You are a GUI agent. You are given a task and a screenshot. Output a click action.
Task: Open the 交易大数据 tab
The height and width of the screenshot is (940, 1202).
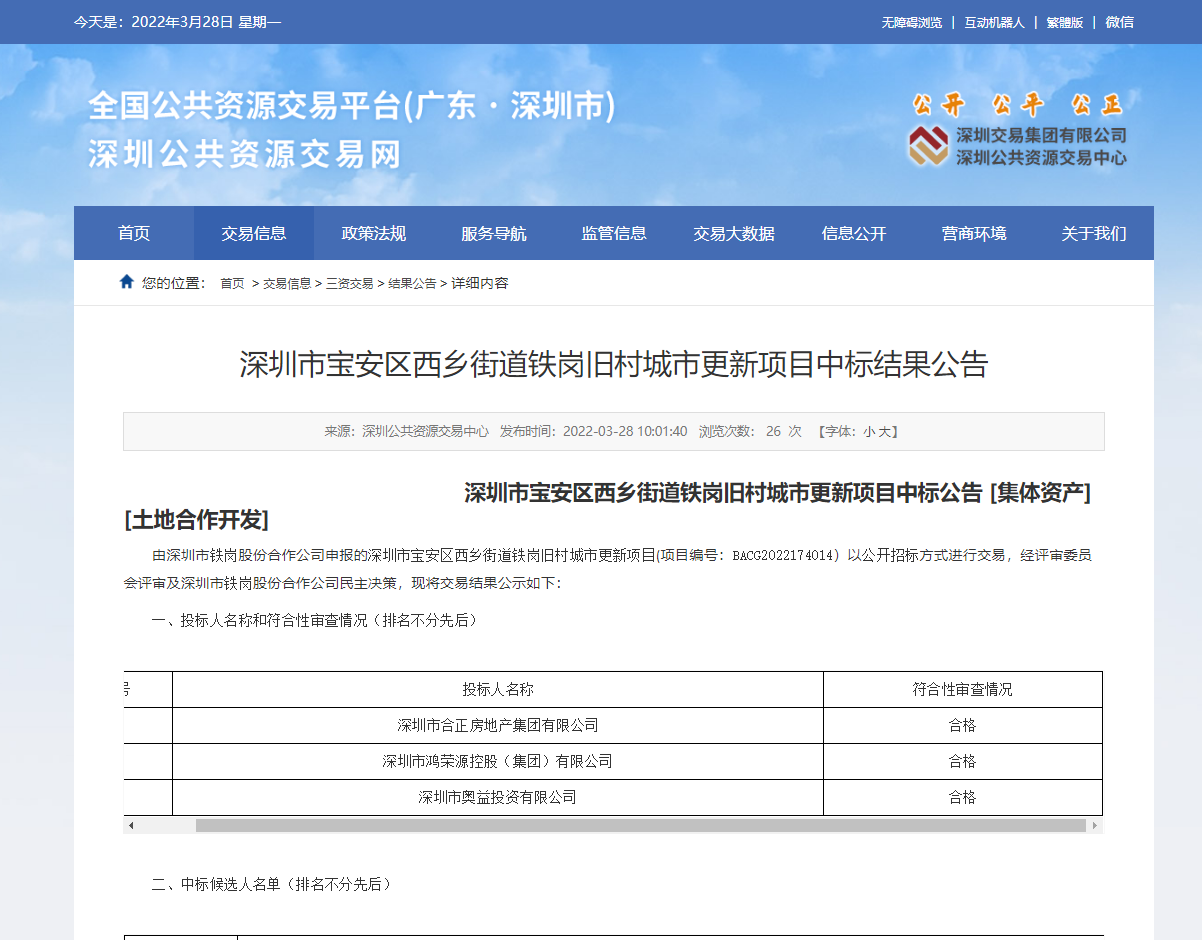pyautogui.click(x=734, y=234)
